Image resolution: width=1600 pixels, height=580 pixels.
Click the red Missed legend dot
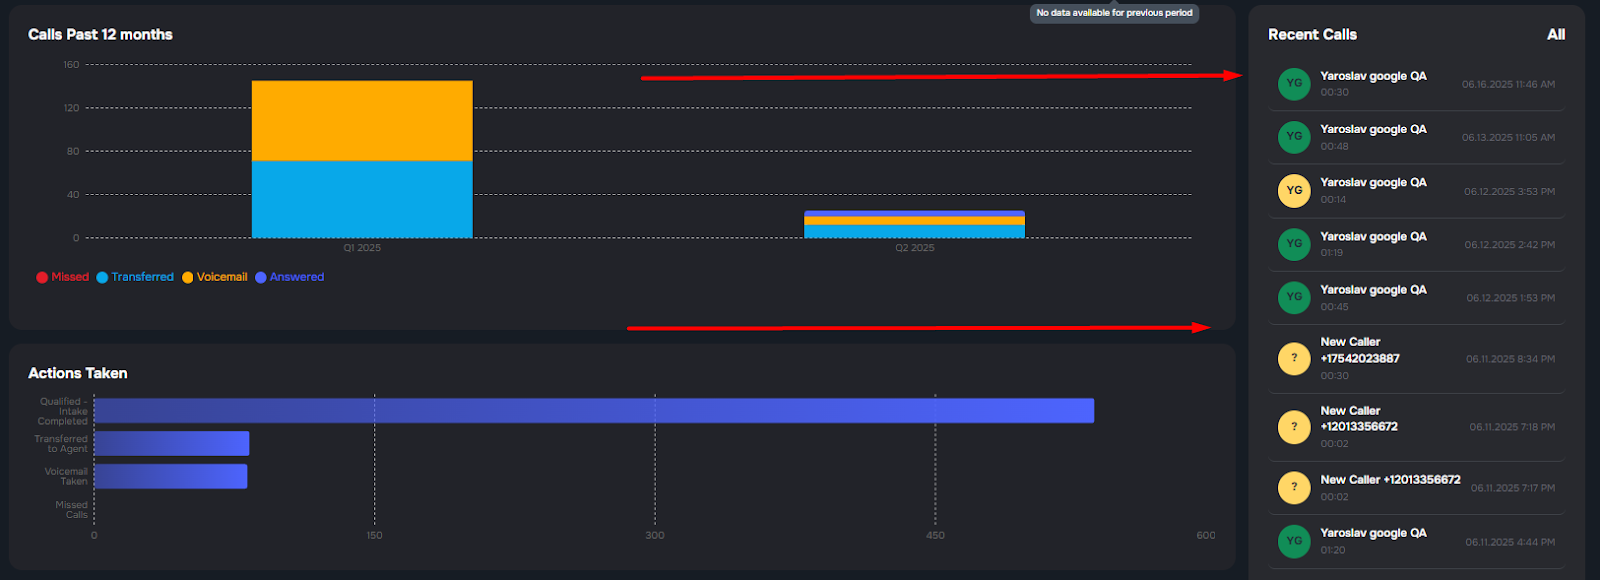pos(42,277)
